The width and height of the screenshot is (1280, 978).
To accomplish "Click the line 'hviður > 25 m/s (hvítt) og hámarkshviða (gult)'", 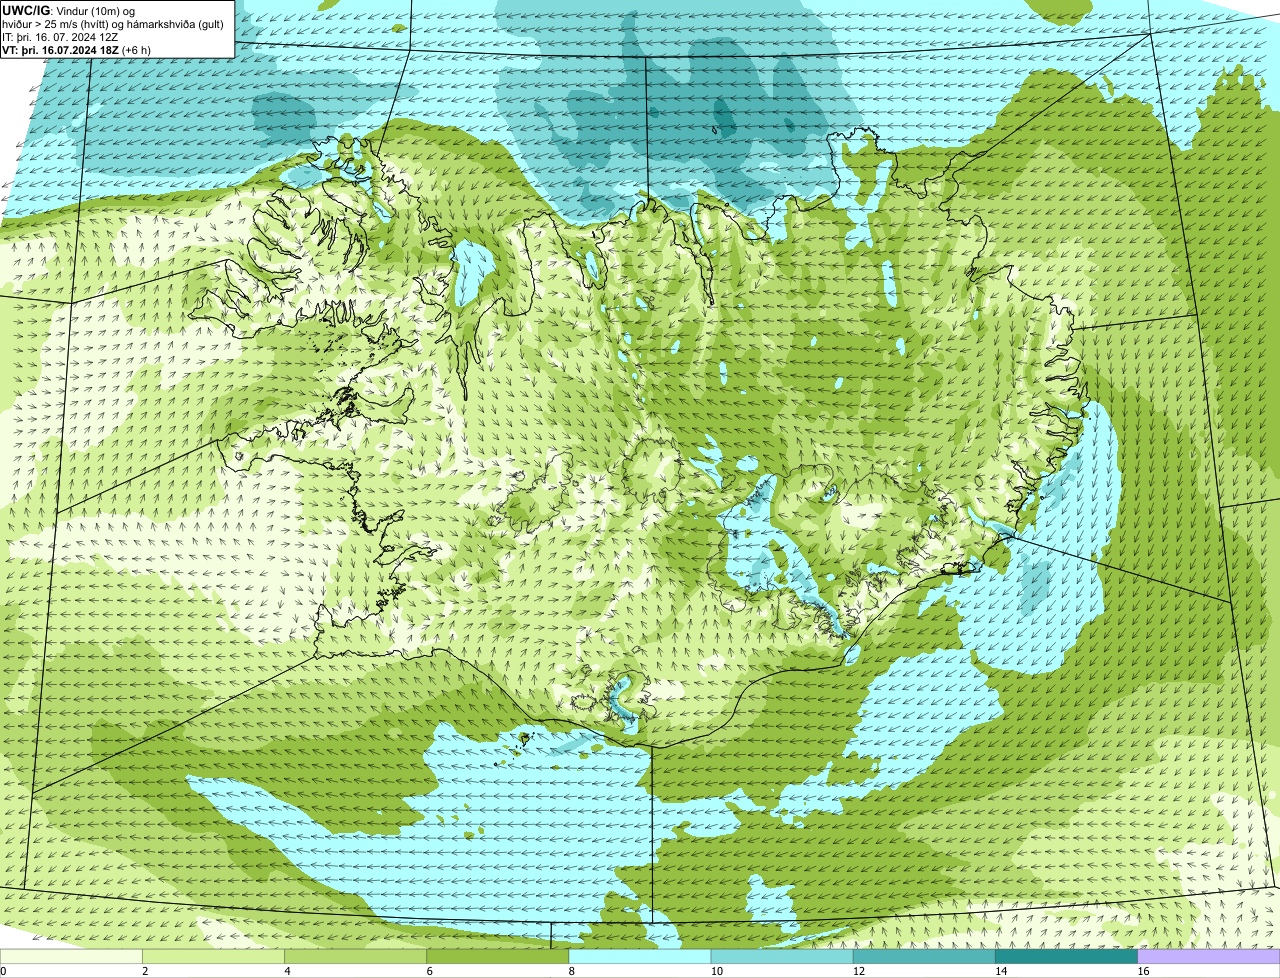I will click(113, 24).
